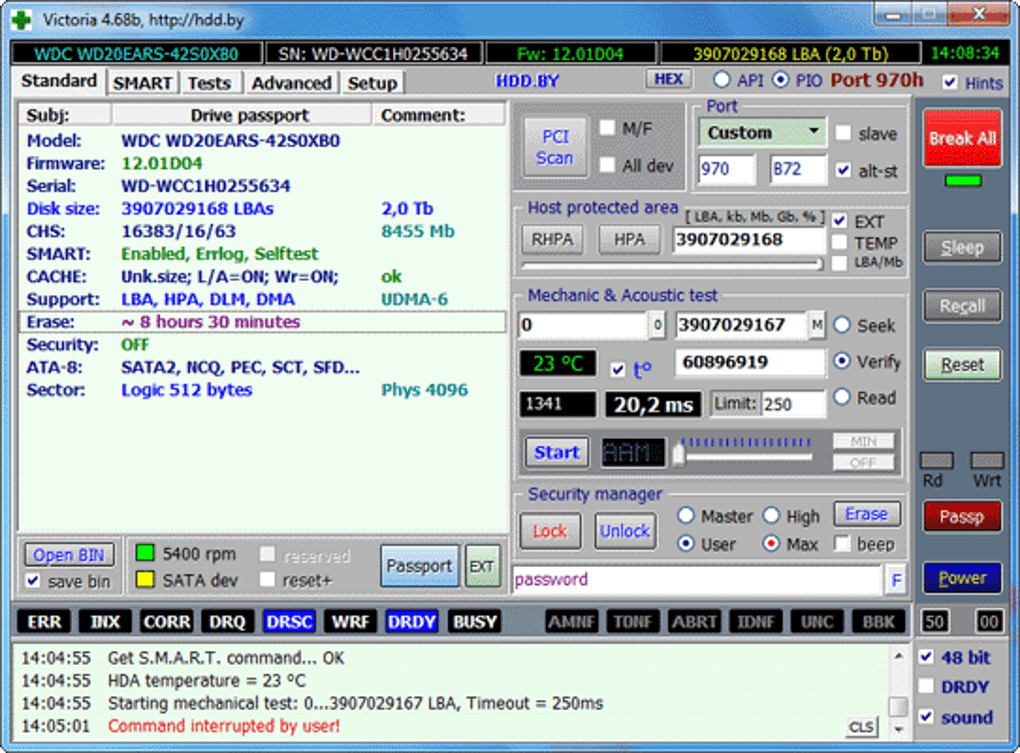This screenshot has width=1020, height=753.
Task: Click the DRDY status indicator
Action: click(x=411, y=622)
